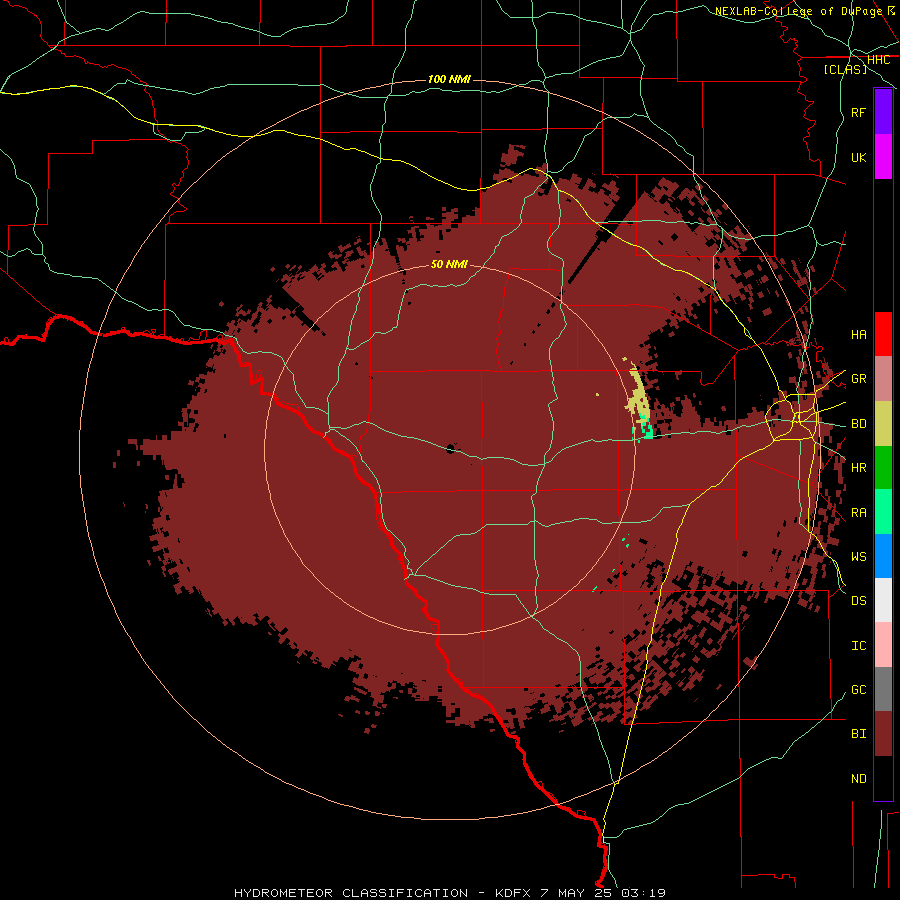The width and height of the screenshot is (900, 900).
Task: Click the WS blue legend swatch
Action: point(883,556)
